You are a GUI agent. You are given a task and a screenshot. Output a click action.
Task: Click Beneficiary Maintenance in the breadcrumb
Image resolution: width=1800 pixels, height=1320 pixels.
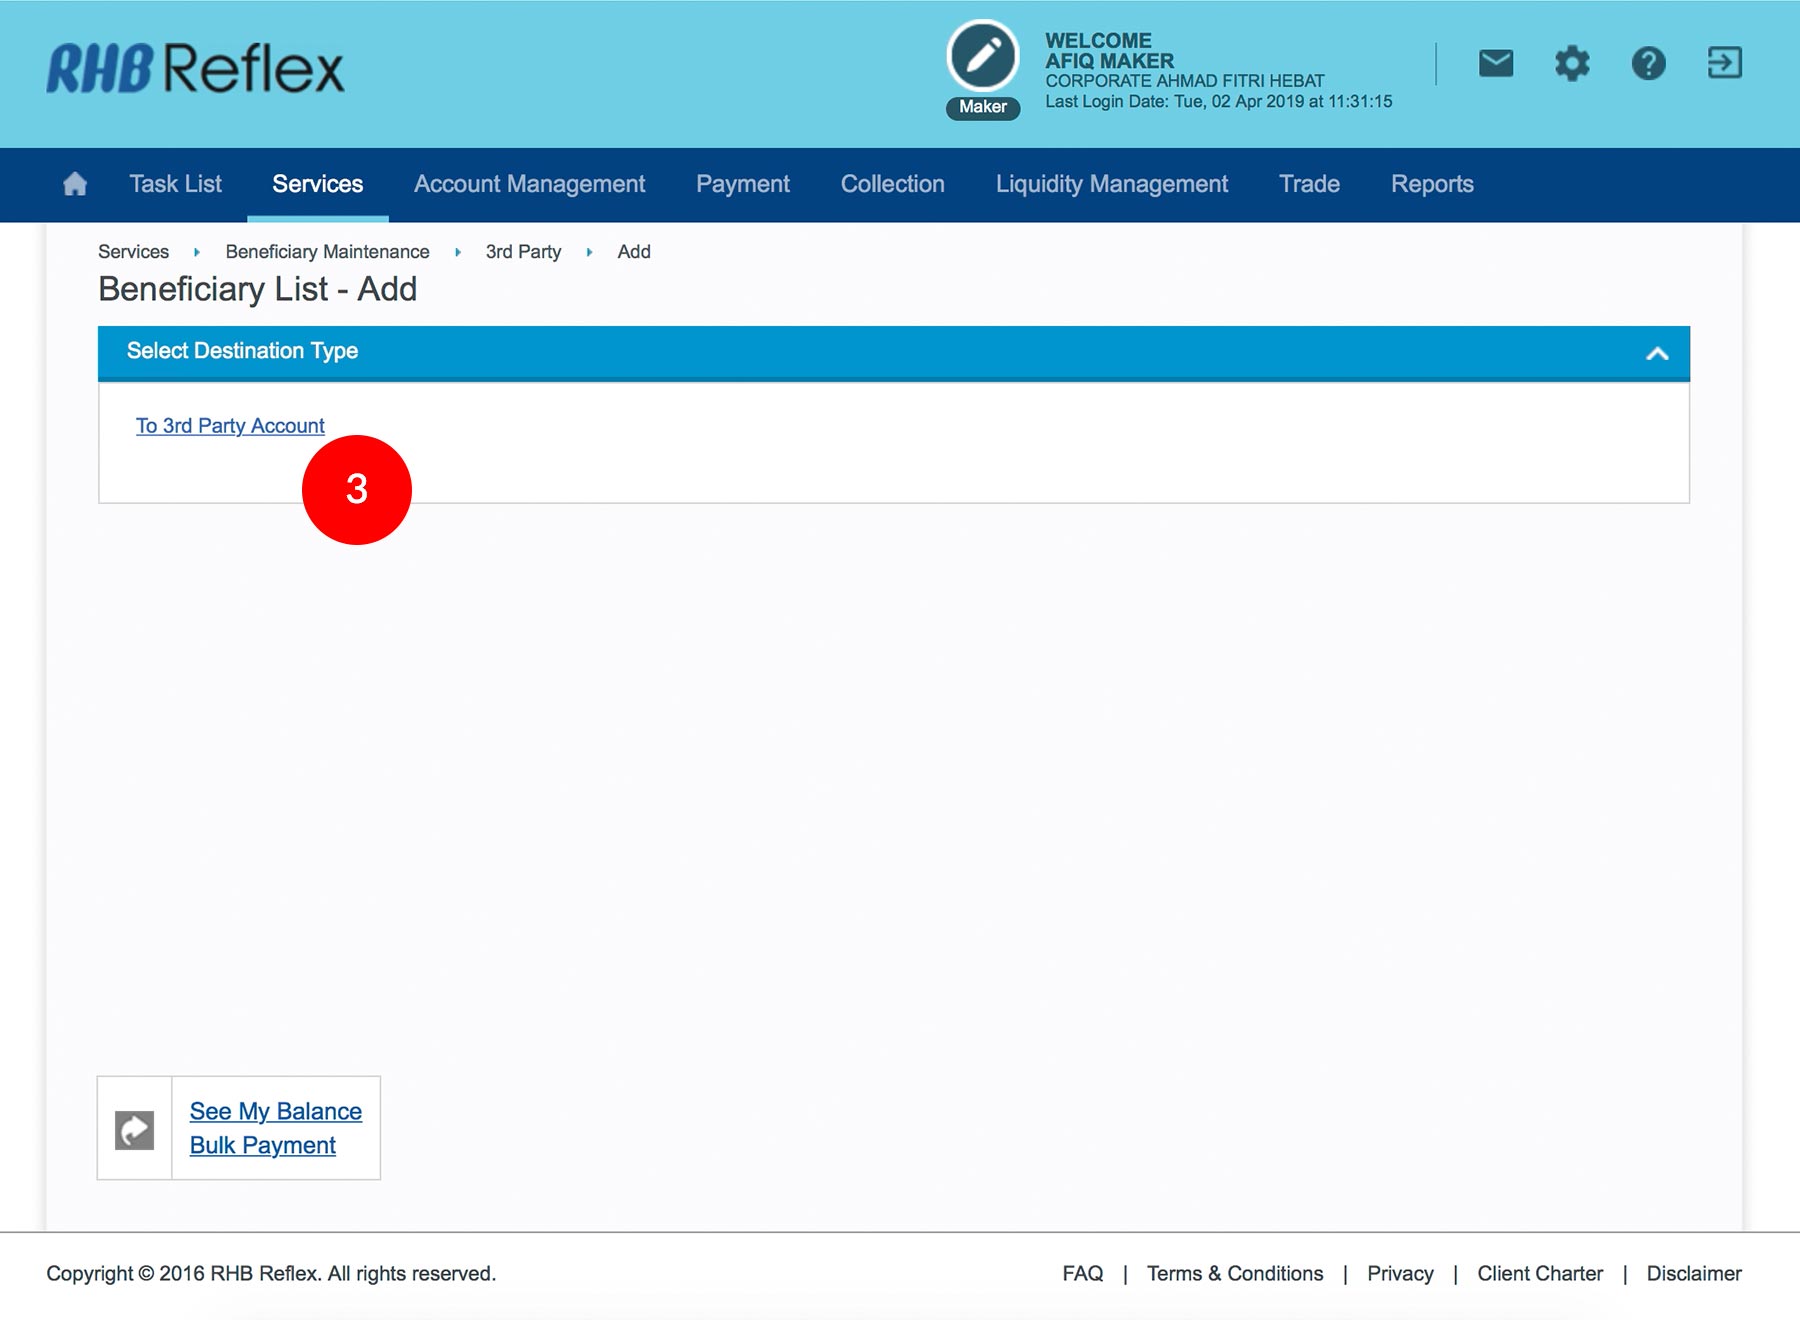coord(327,252)
